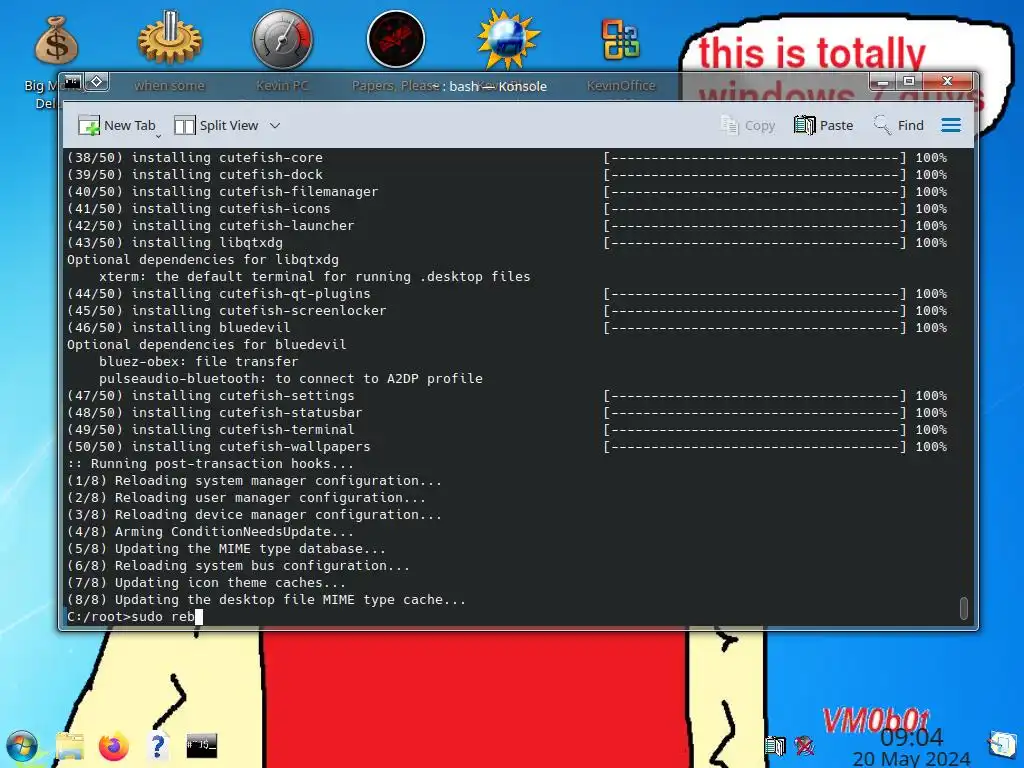Click the line 'installing cutefish-filemanager'
The height and width of the screenshot is (768, 1024).
223,191
